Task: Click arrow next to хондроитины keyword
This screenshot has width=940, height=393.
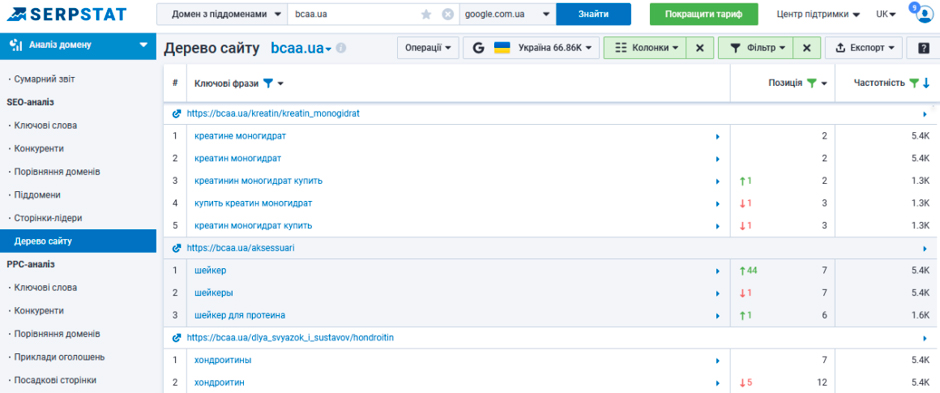Action: tap(717, 361)
